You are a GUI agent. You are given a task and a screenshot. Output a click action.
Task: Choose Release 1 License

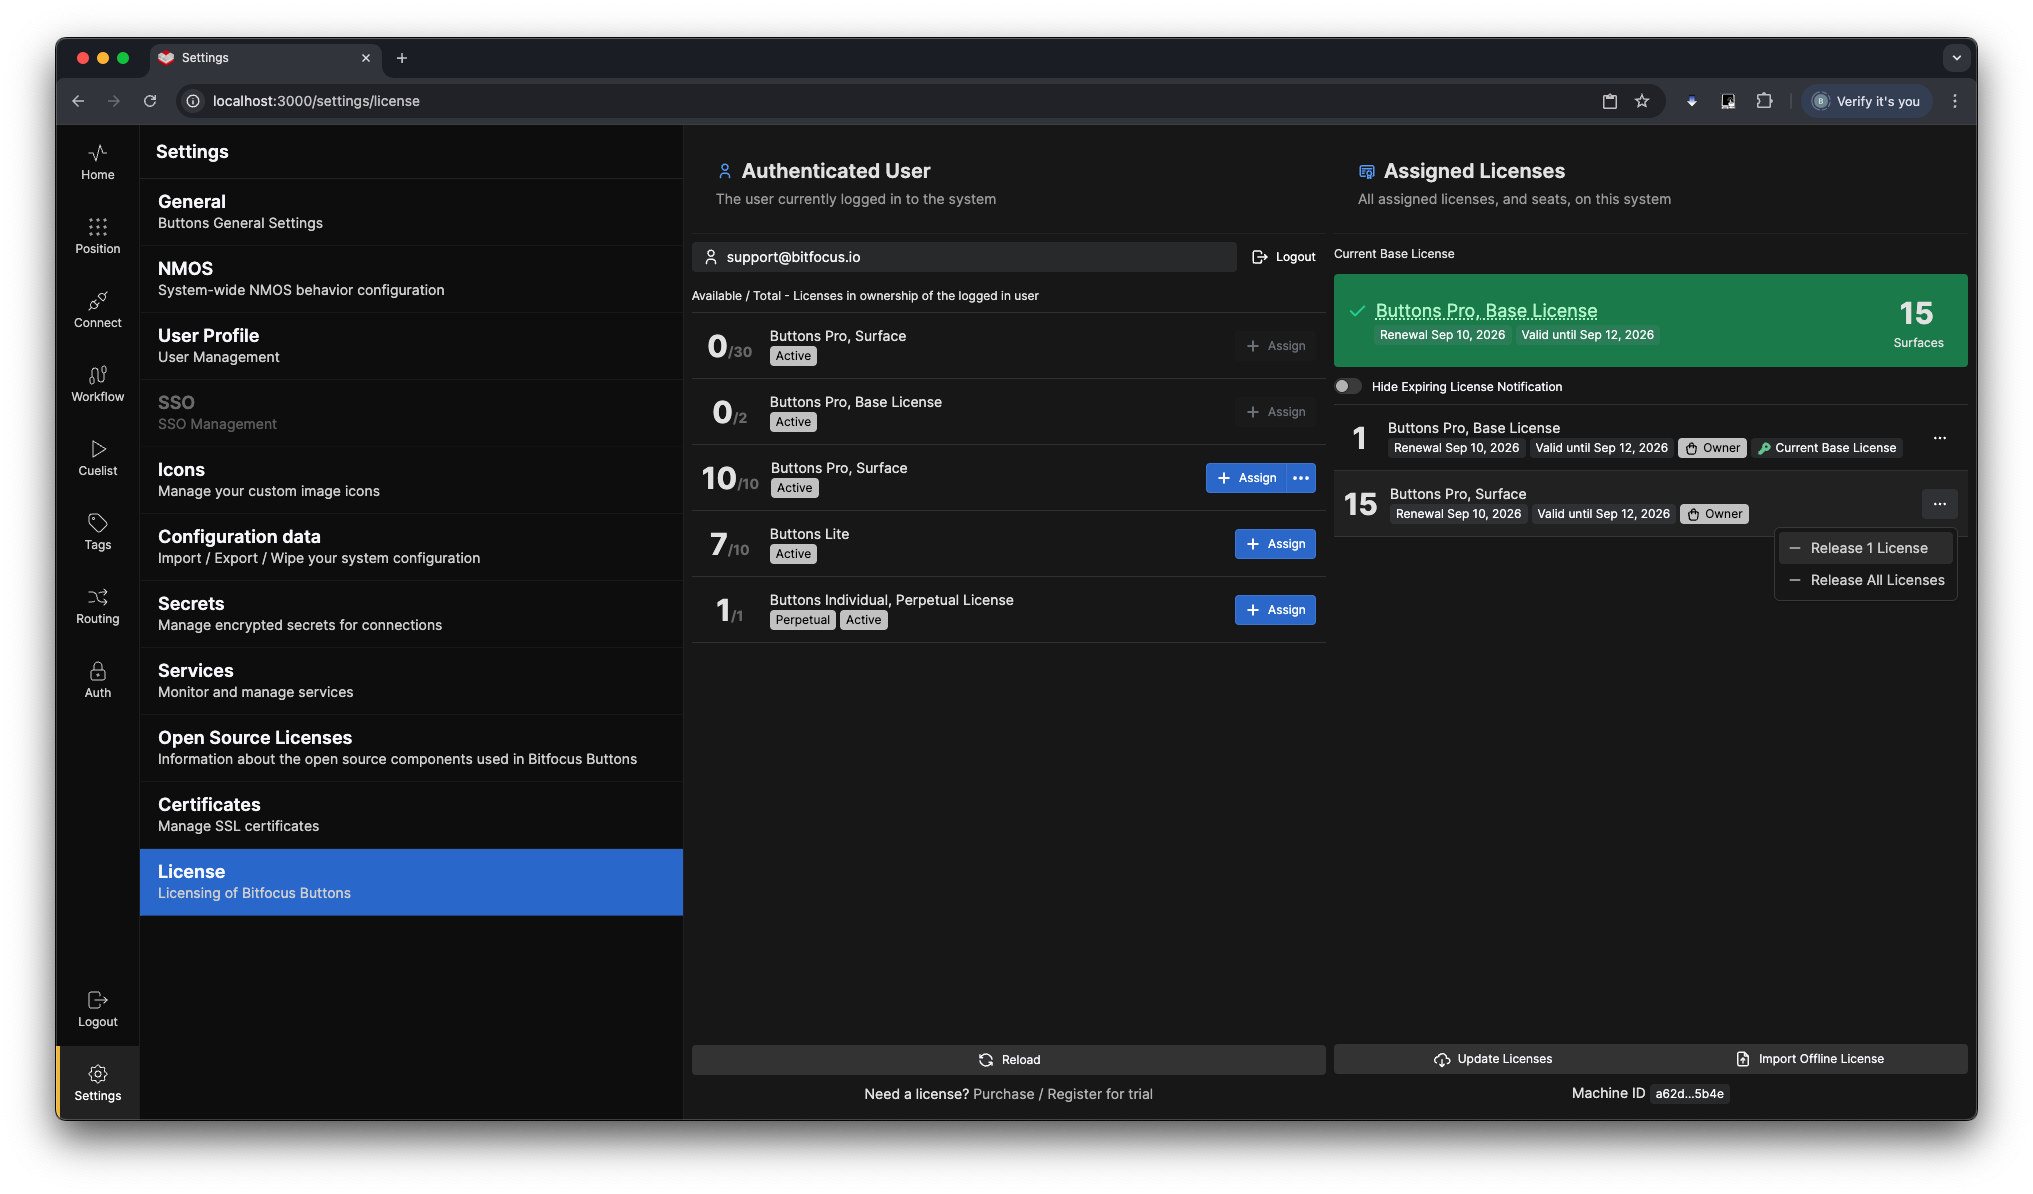(x=1866, y=548)
